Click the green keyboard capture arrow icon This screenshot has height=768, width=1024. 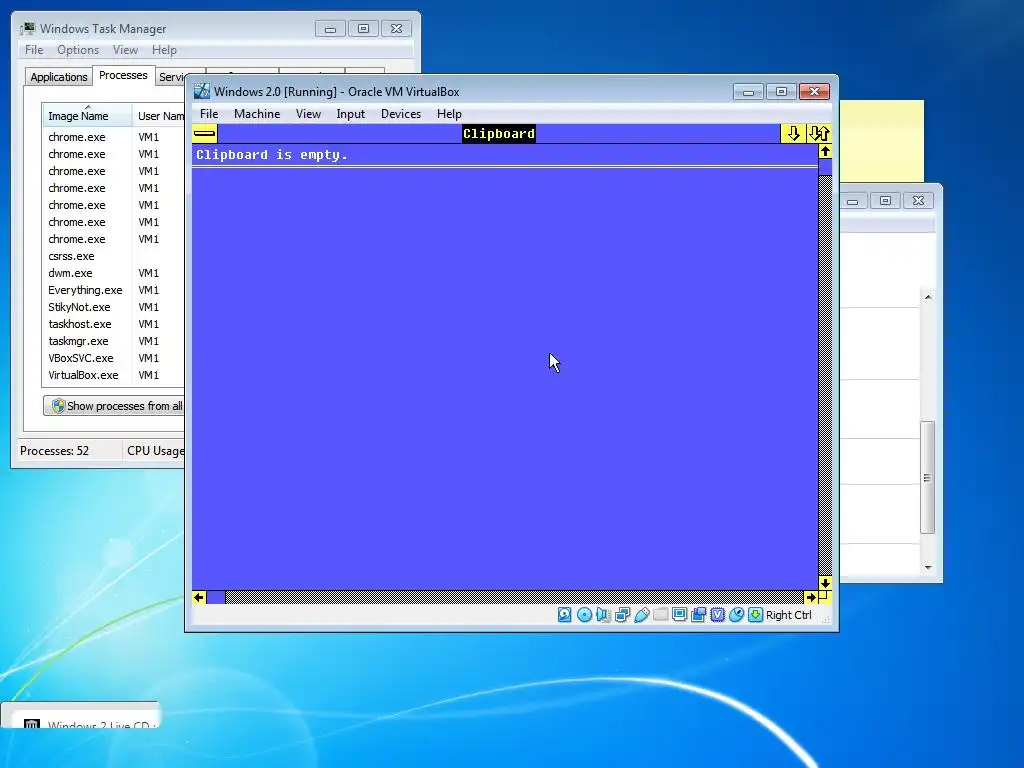tap(756, 615)
